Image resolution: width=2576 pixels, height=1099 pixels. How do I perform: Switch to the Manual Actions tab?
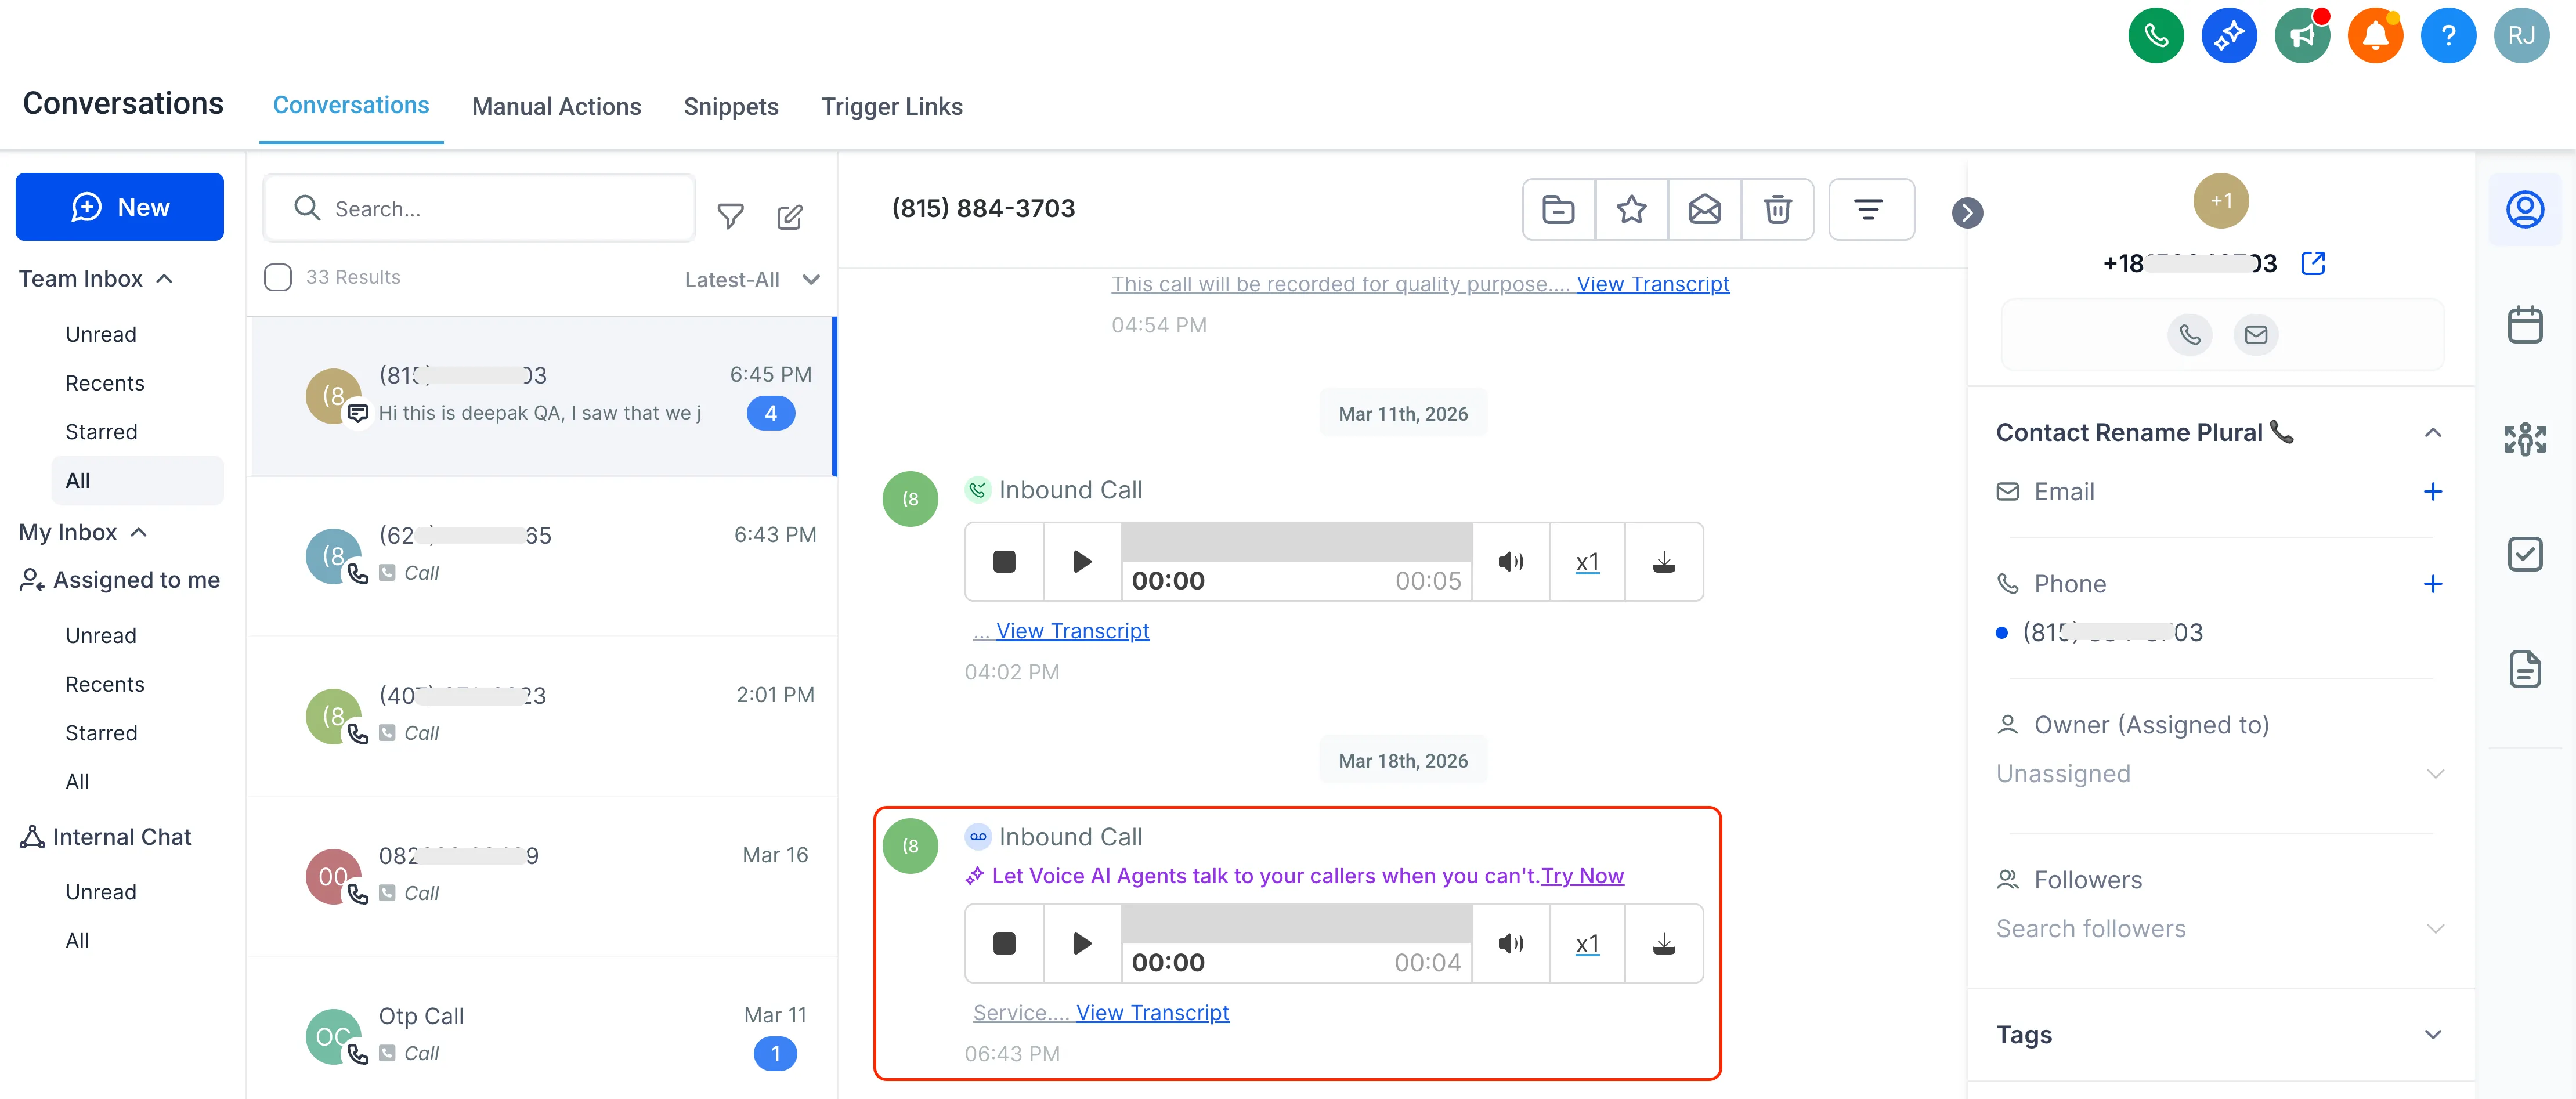pyautogui.click(x=556, y=107)
